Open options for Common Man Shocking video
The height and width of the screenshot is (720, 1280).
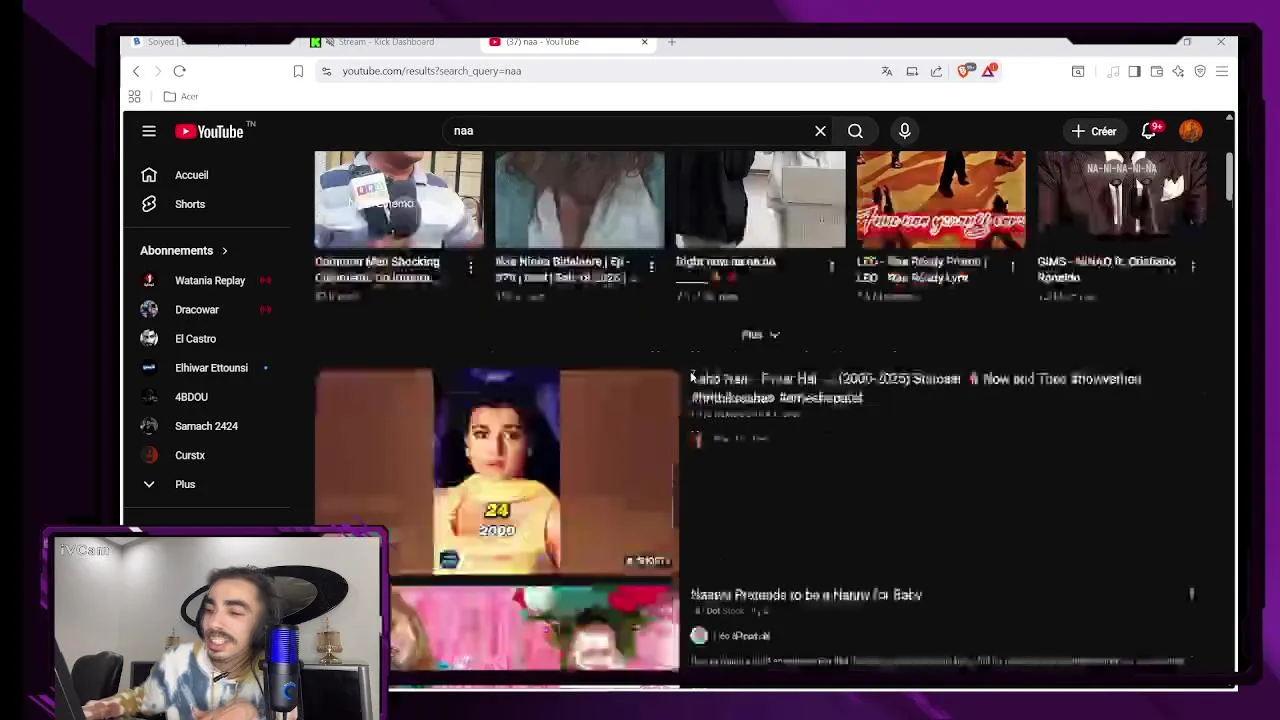click(x=470, y=266)
